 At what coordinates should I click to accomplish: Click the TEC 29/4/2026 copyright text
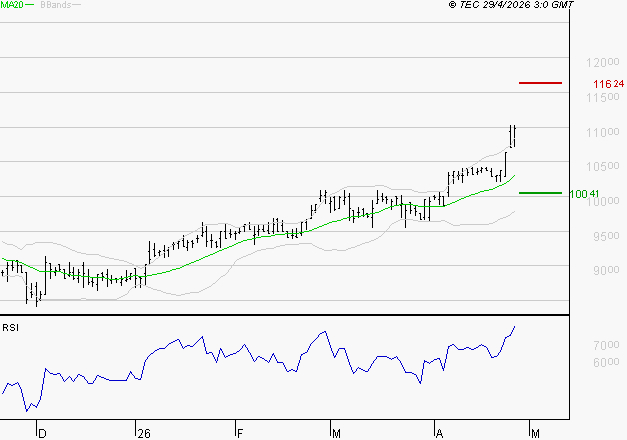click(x=511, y=5)
